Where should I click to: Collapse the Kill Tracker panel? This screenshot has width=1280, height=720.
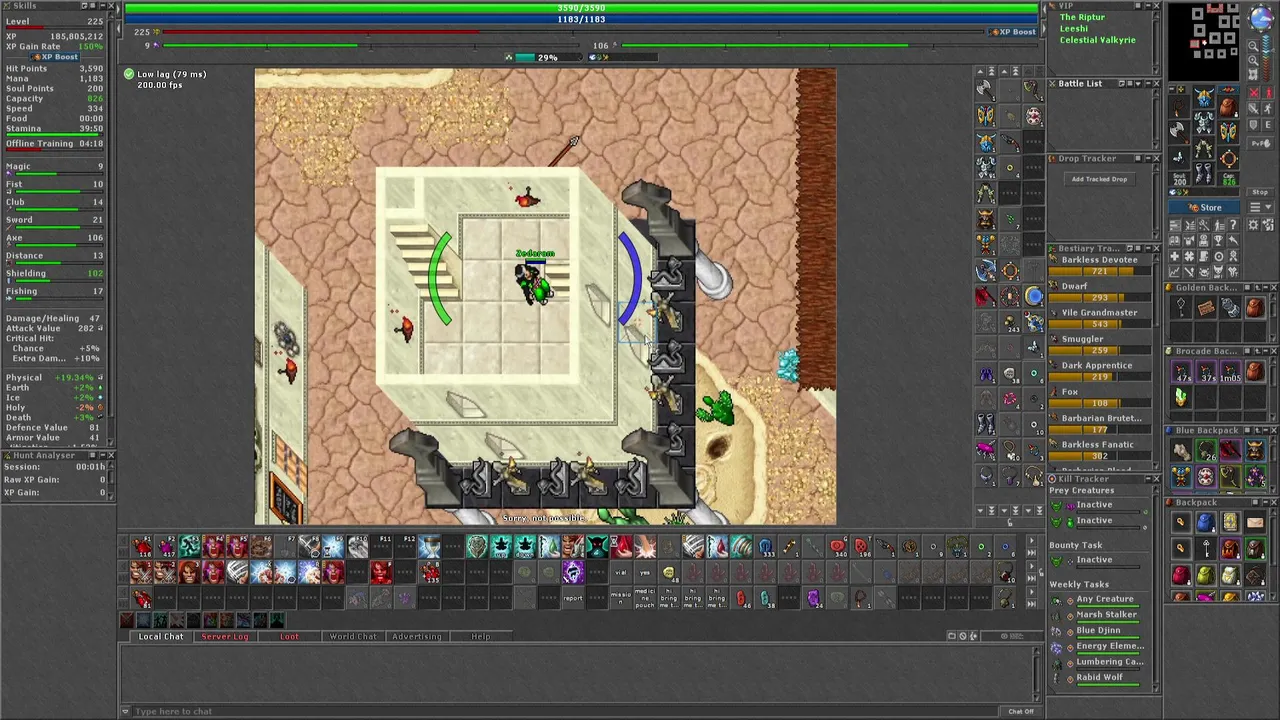1148,479
